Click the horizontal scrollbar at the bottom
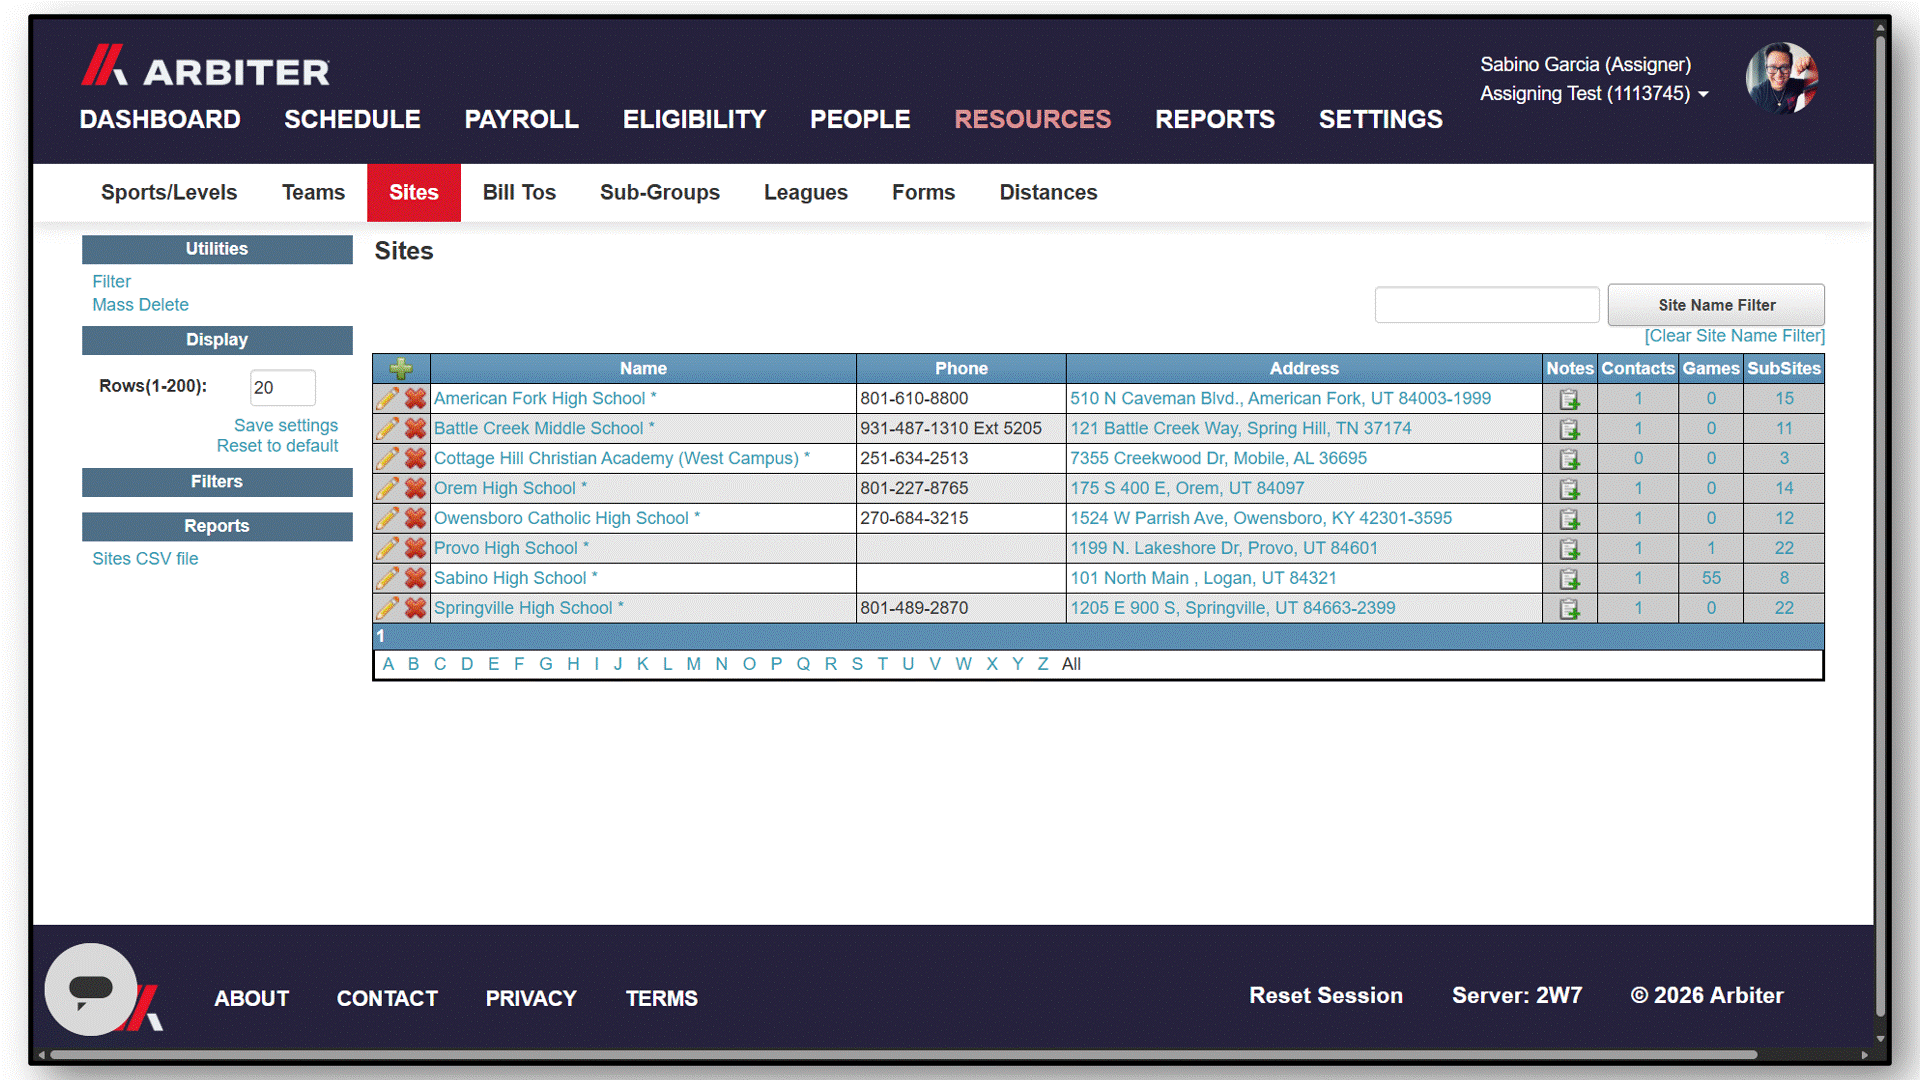Screen dimensions: 1920x1080 pyautogui.click(x=904, y=1054)
